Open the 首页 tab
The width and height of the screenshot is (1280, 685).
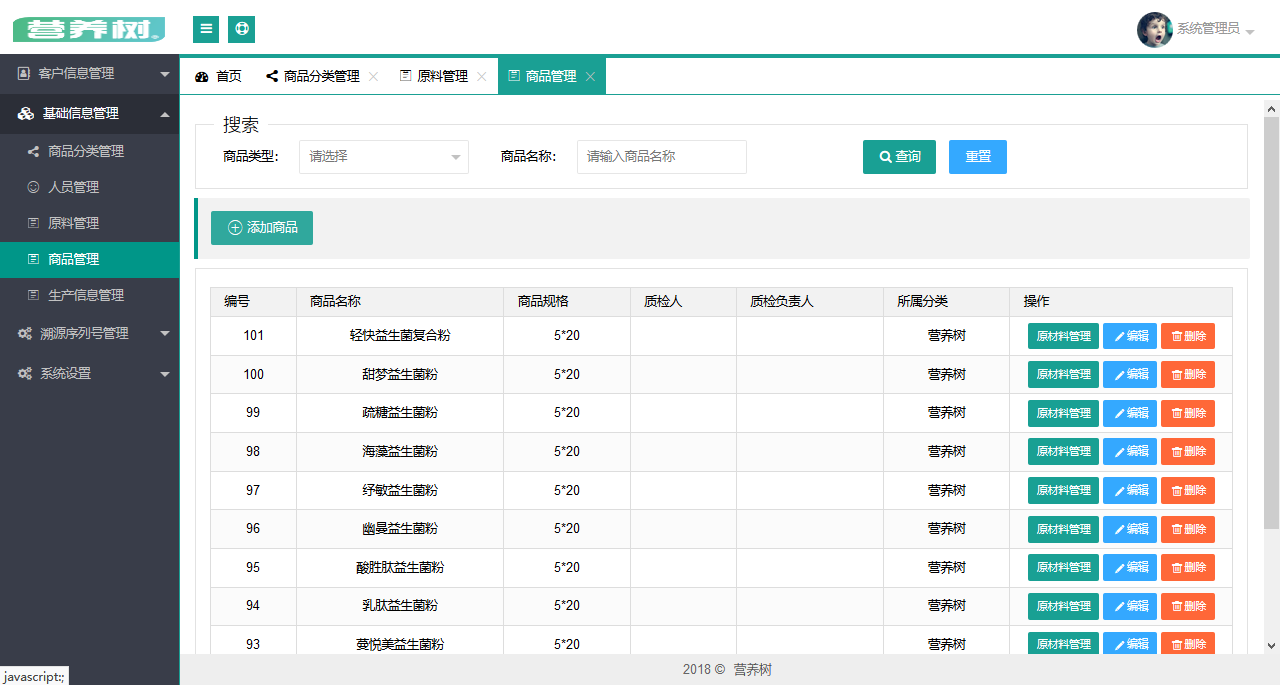(219, 77)
